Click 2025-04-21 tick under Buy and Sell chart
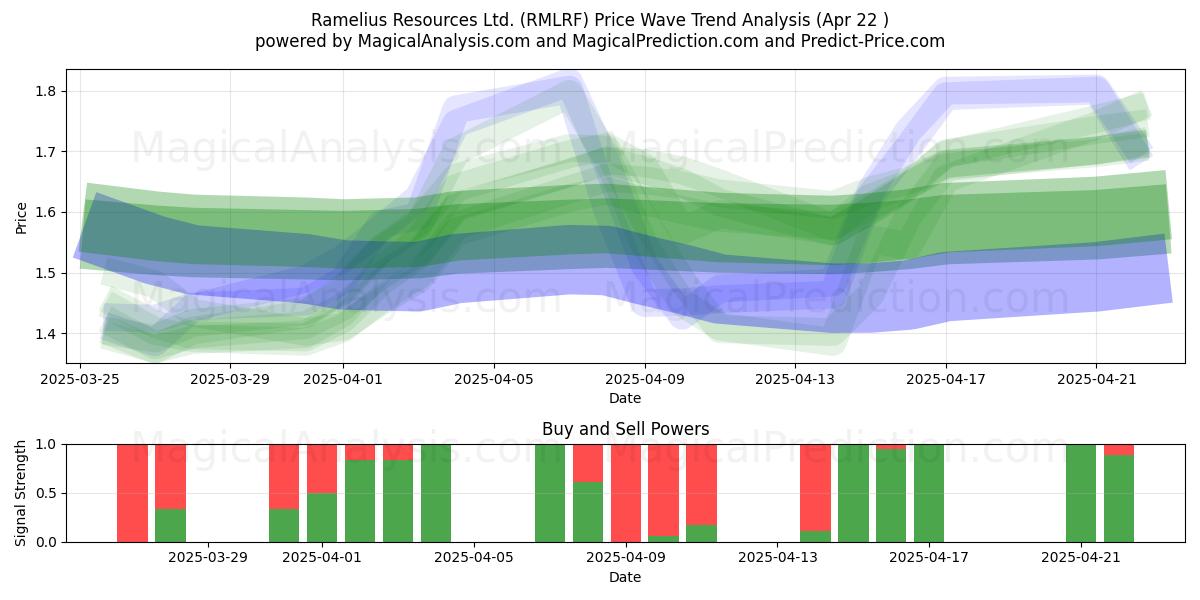This screenshot has height=600, width=1200. 1081,558
